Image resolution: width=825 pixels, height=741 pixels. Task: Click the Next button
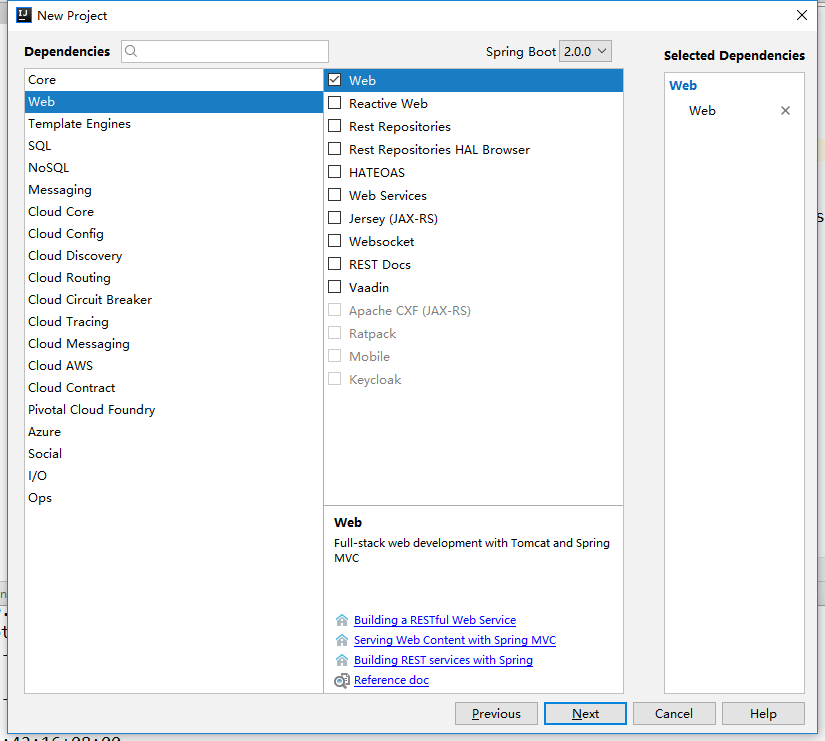[x=585, y=714]
